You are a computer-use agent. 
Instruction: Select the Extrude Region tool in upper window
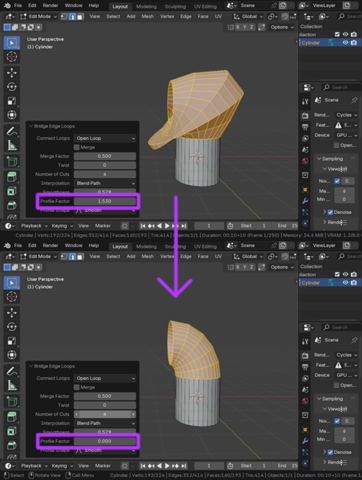pos(12,177)
